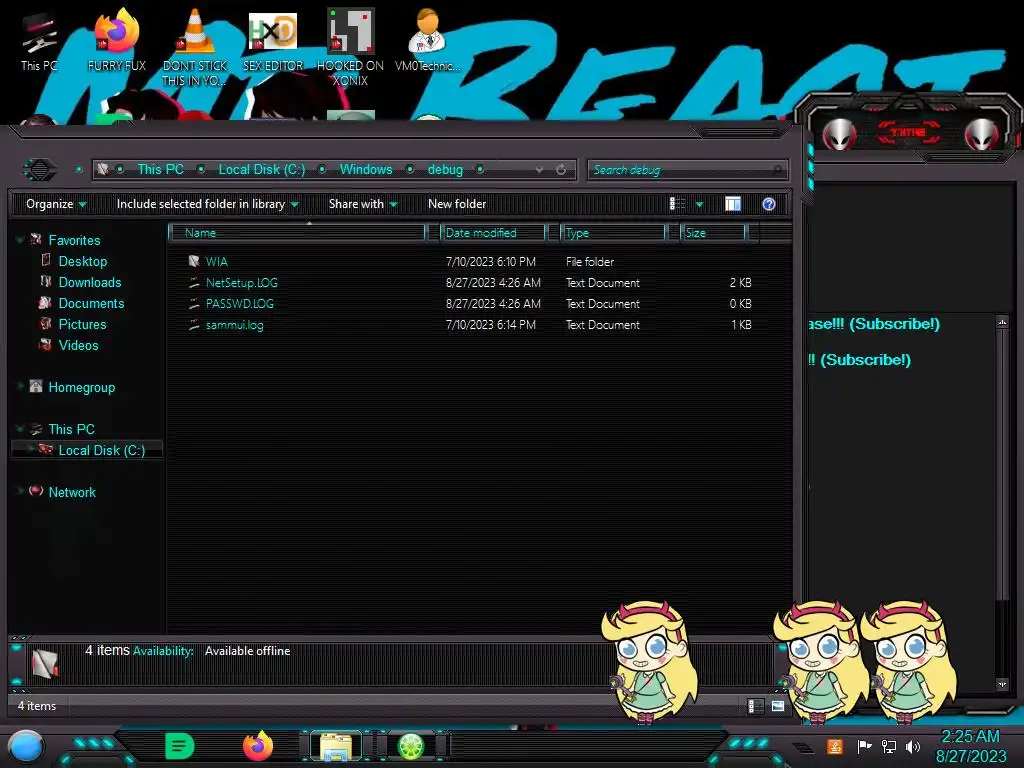Open Pictures in the navigation pane
The image size is (1024, 768).
click(82, 324)
